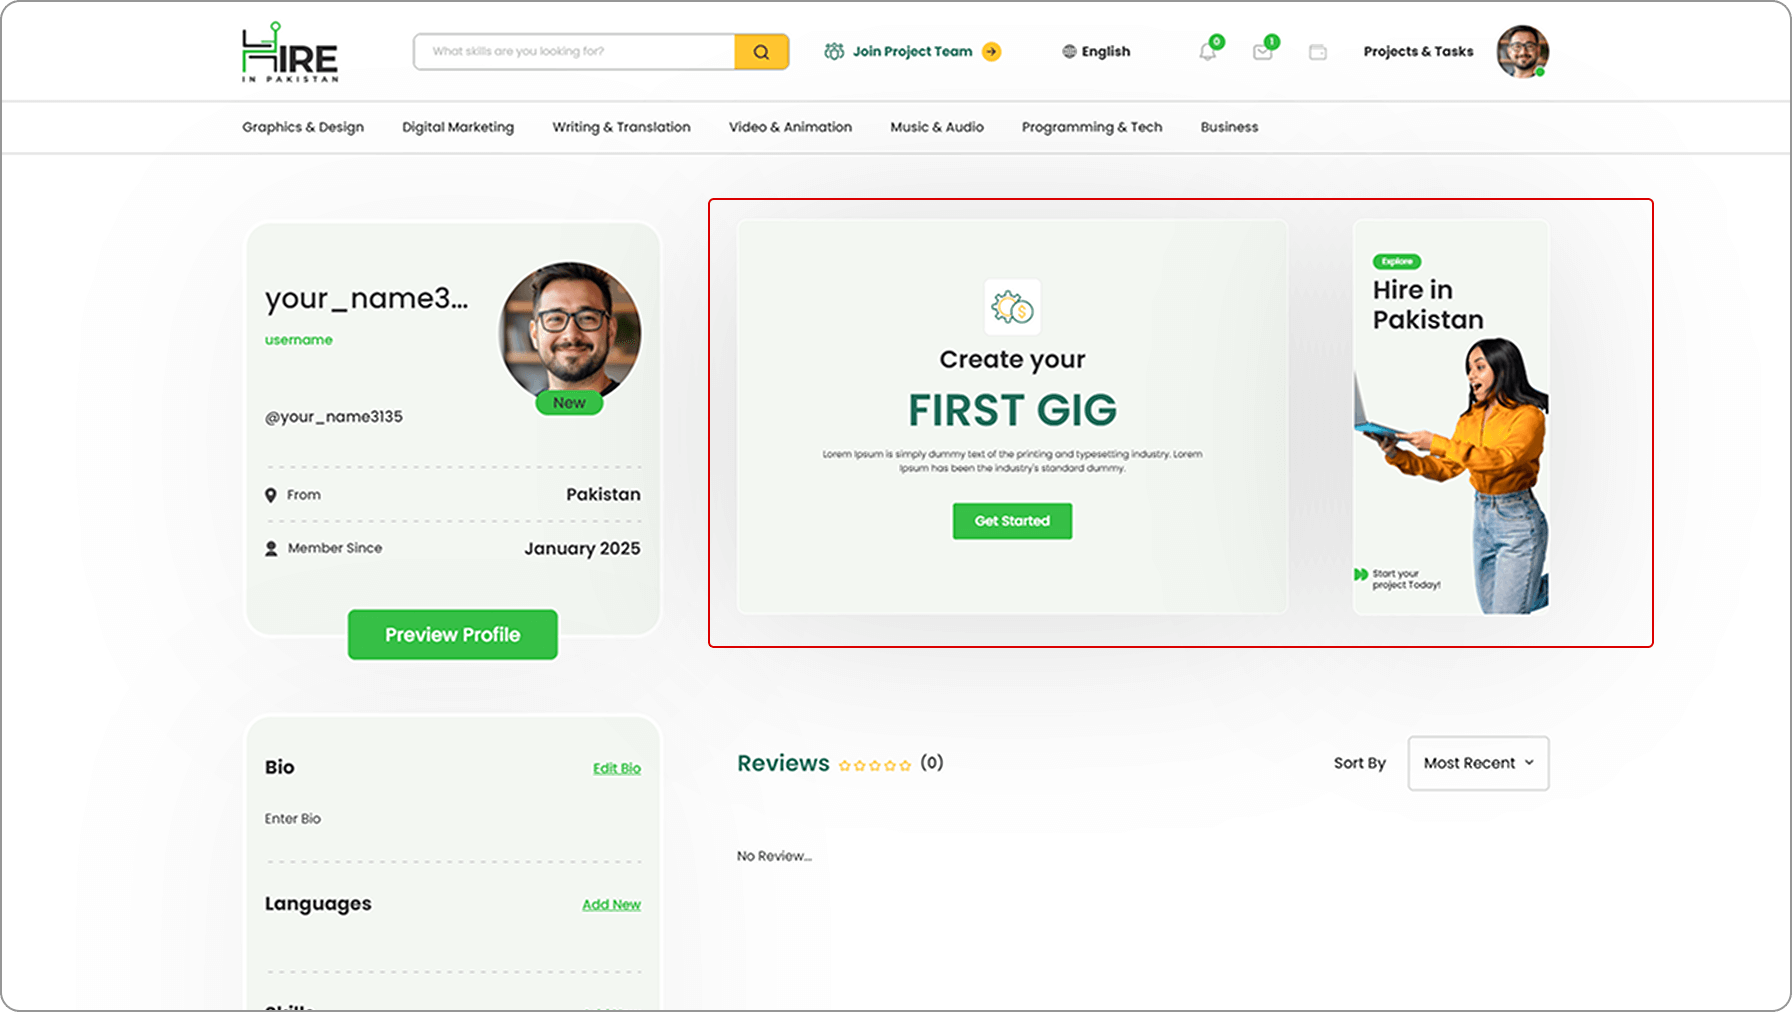This screenshot has width=1792, height=1012.
Task: Click the green Explore tag on banner
Action: 1397,262
